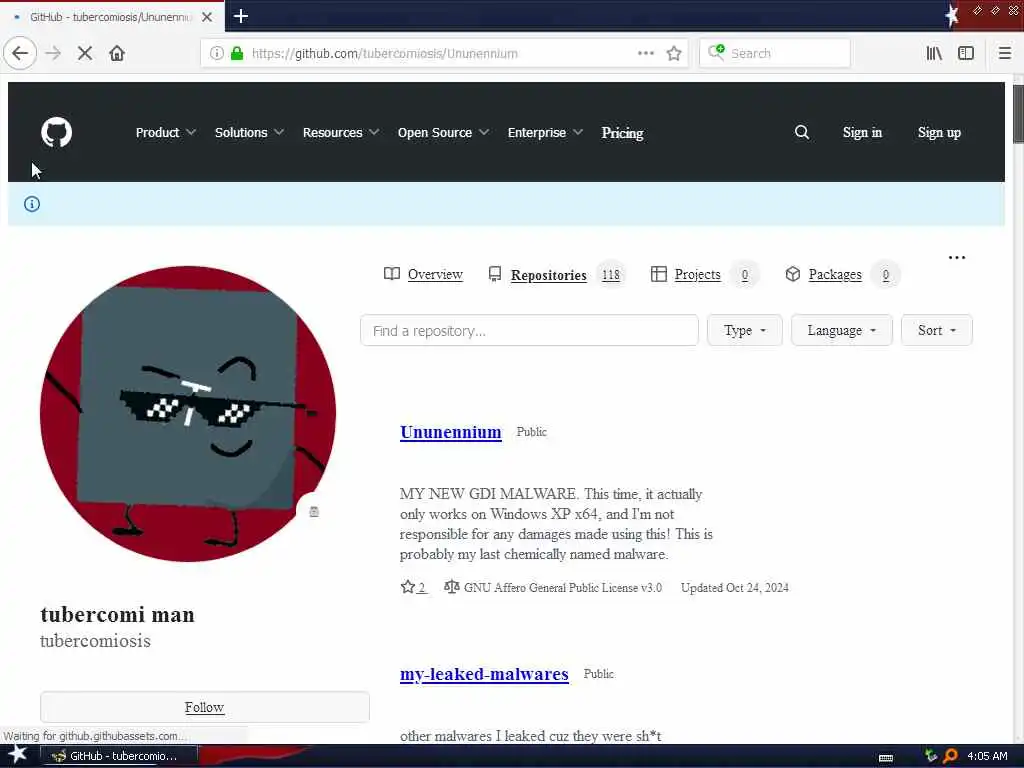Open the Ununennium repository link
This screenshot has width=1024, height=768.
(x=451, y=432)
